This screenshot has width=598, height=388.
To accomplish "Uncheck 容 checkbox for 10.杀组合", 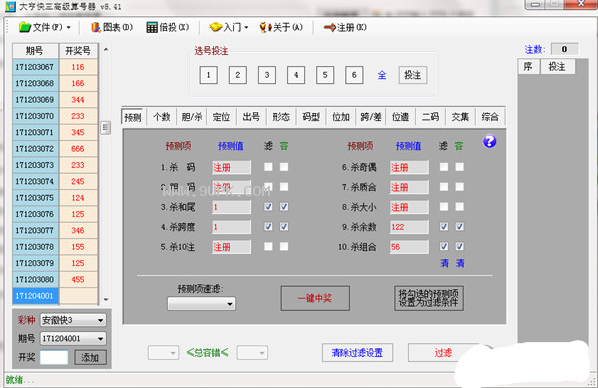I will 460,246.
